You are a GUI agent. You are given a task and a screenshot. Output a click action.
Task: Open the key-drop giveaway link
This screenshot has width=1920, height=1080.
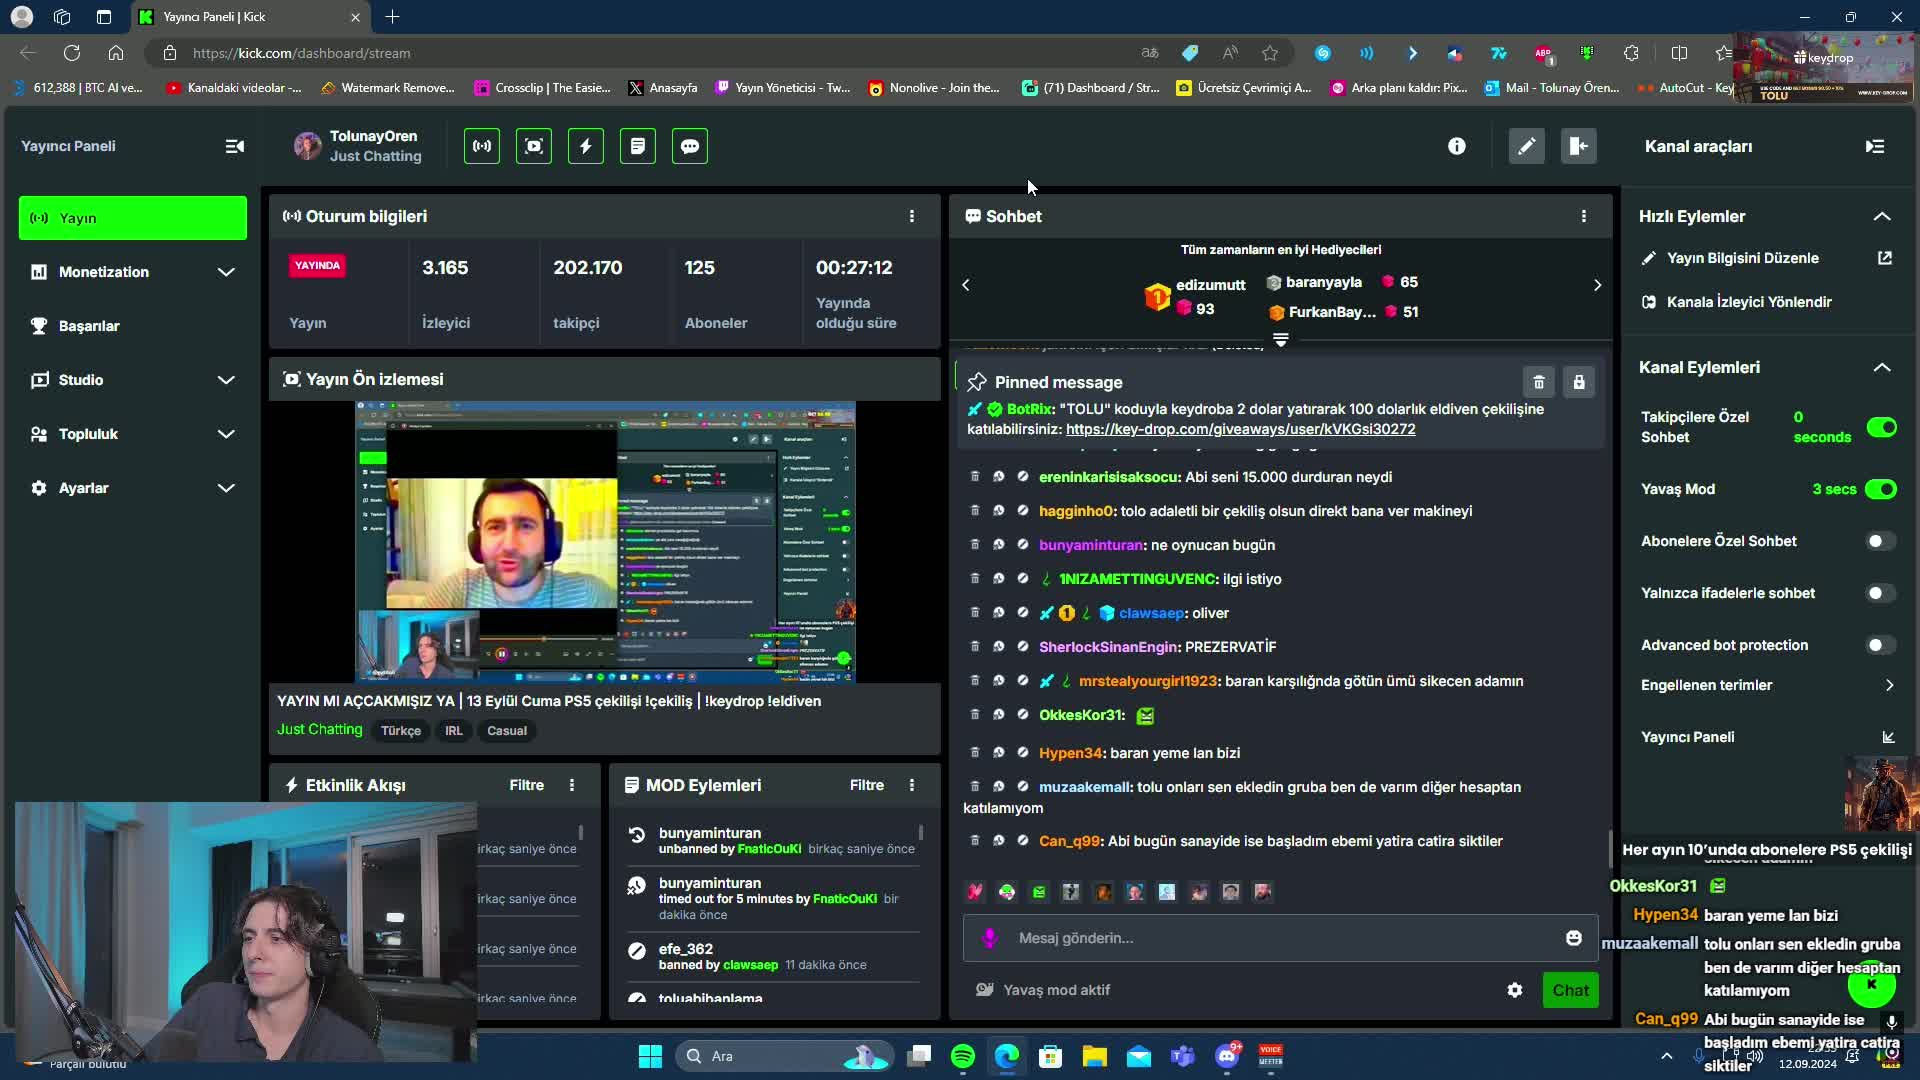coord(1240,429)
